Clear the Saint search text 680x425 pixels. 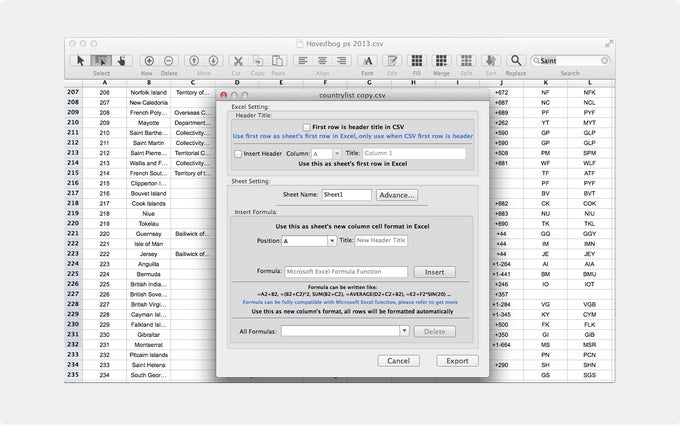pyautogui.click(x=604, y=61)
